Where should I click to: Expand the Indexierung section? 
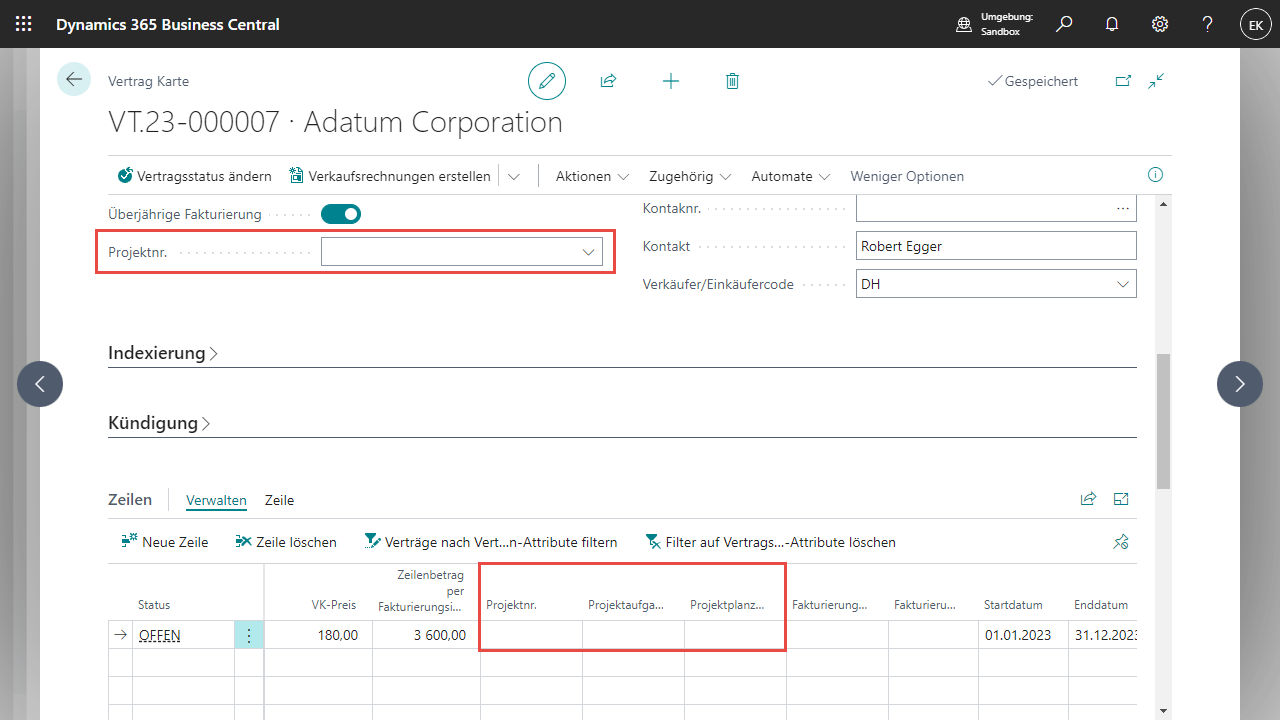(163, 353)
